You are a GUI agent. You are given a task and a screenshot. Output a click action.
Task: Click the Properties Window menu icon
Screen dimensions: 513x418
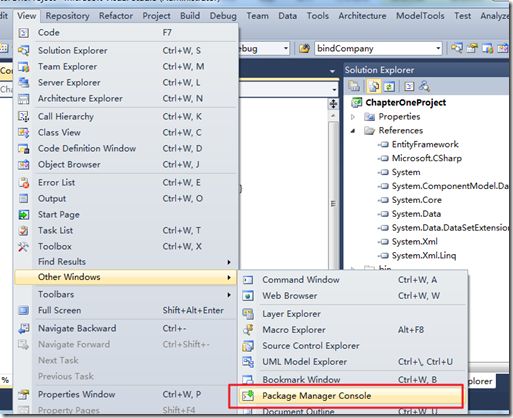(x=23, y=394)
